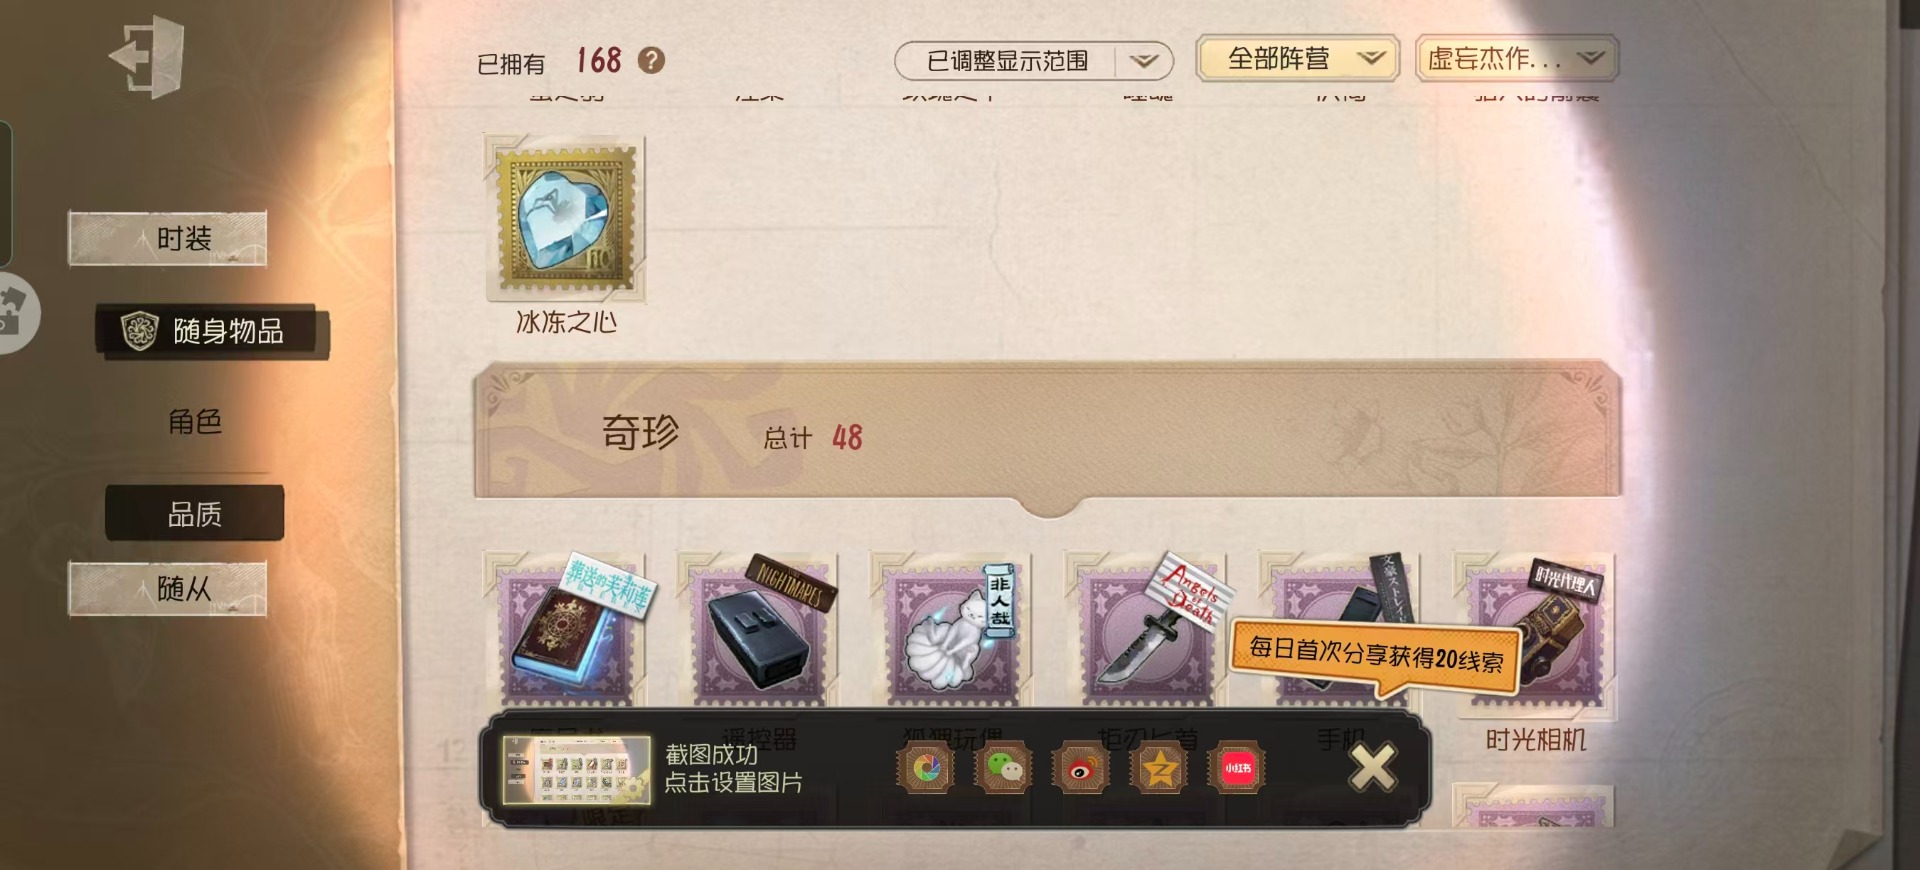1920x870 pixels.
Task: Share screenshot to Weibo
Action: (x=1081, y=768)
